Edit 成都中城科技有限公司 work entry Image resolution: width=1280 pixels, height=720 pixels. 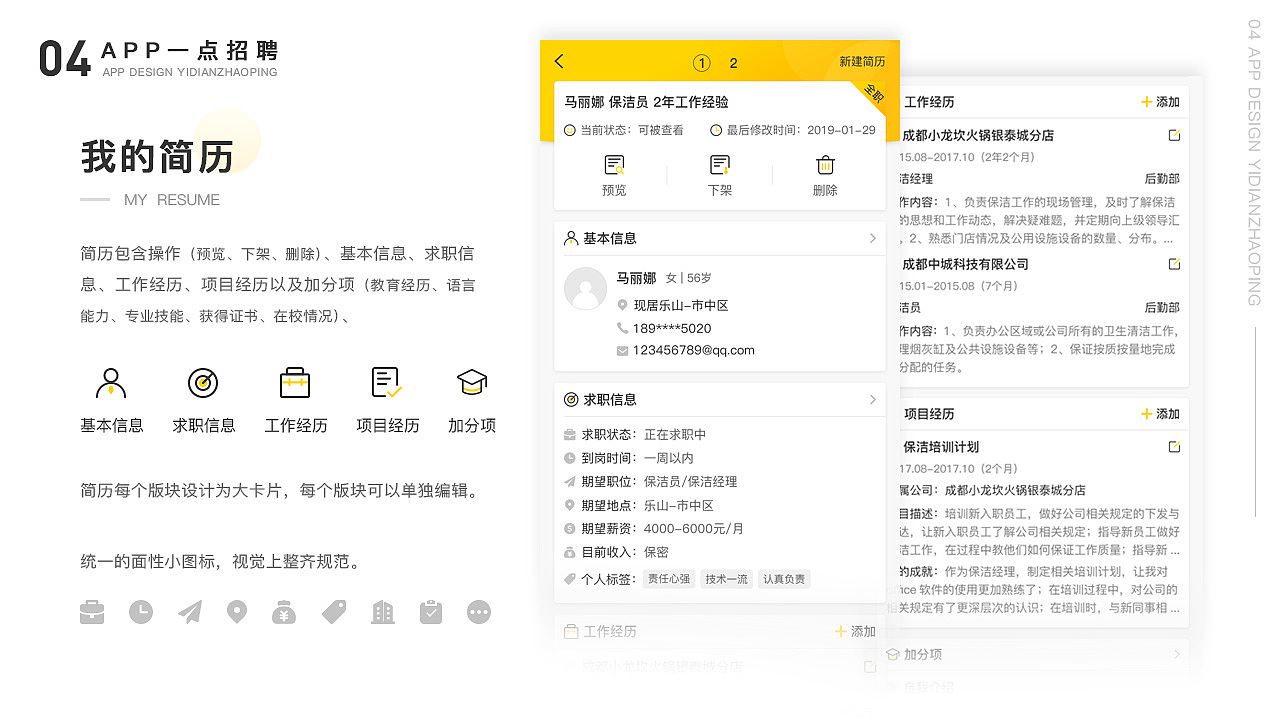coord(1175,264)
